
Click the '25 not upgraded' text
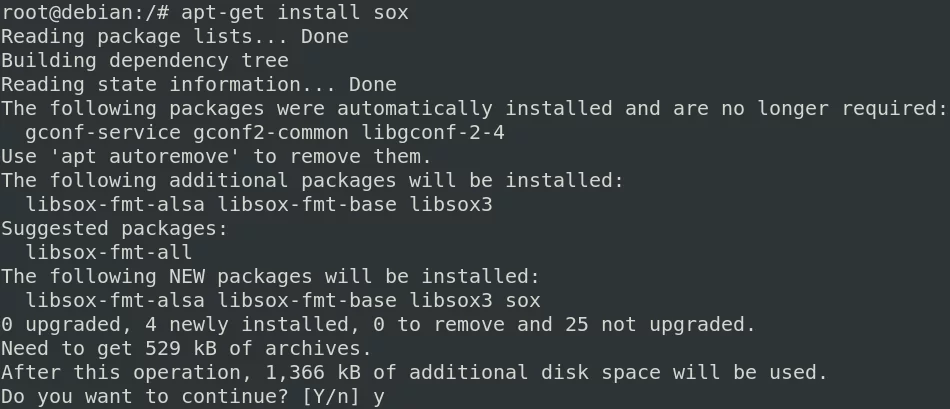pyautogui.click(x=660, y=325)
